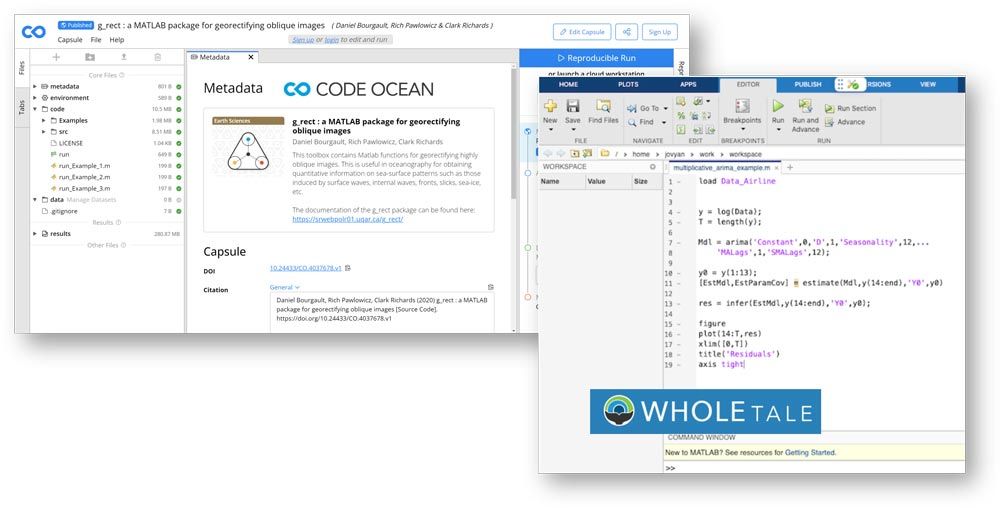
Task: Click the new file plus icon
Action: point(56,58)
